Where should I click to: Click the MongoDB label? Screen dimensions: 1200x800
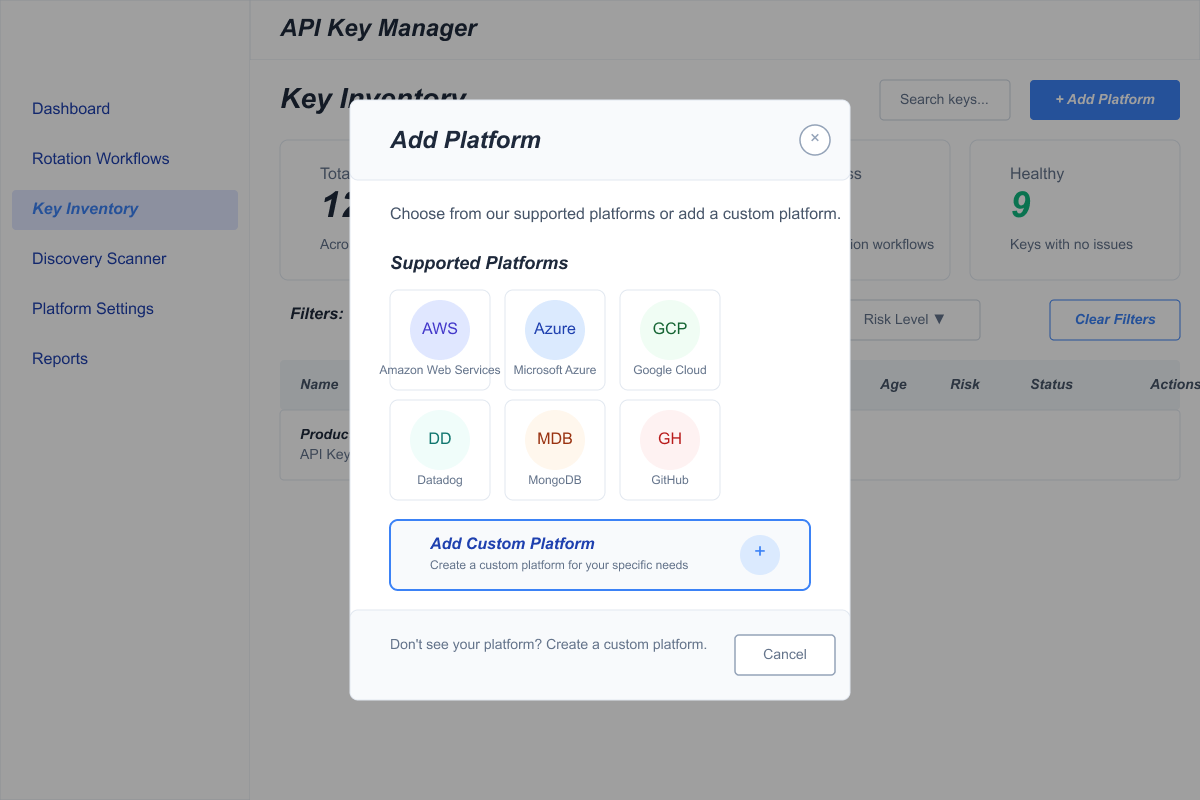[555, 480]
